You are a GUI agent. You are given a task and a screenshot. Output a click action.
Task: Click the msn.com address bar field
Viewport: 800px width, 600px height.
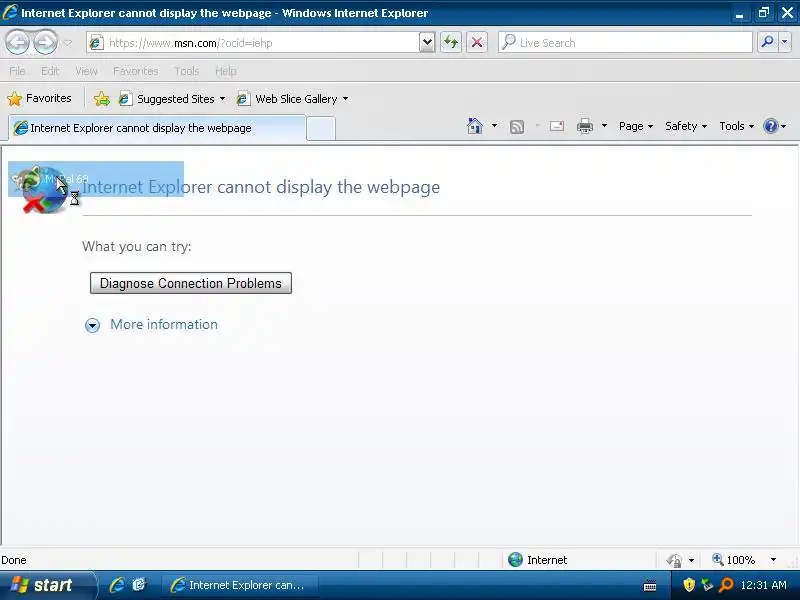tap(253, 43)
